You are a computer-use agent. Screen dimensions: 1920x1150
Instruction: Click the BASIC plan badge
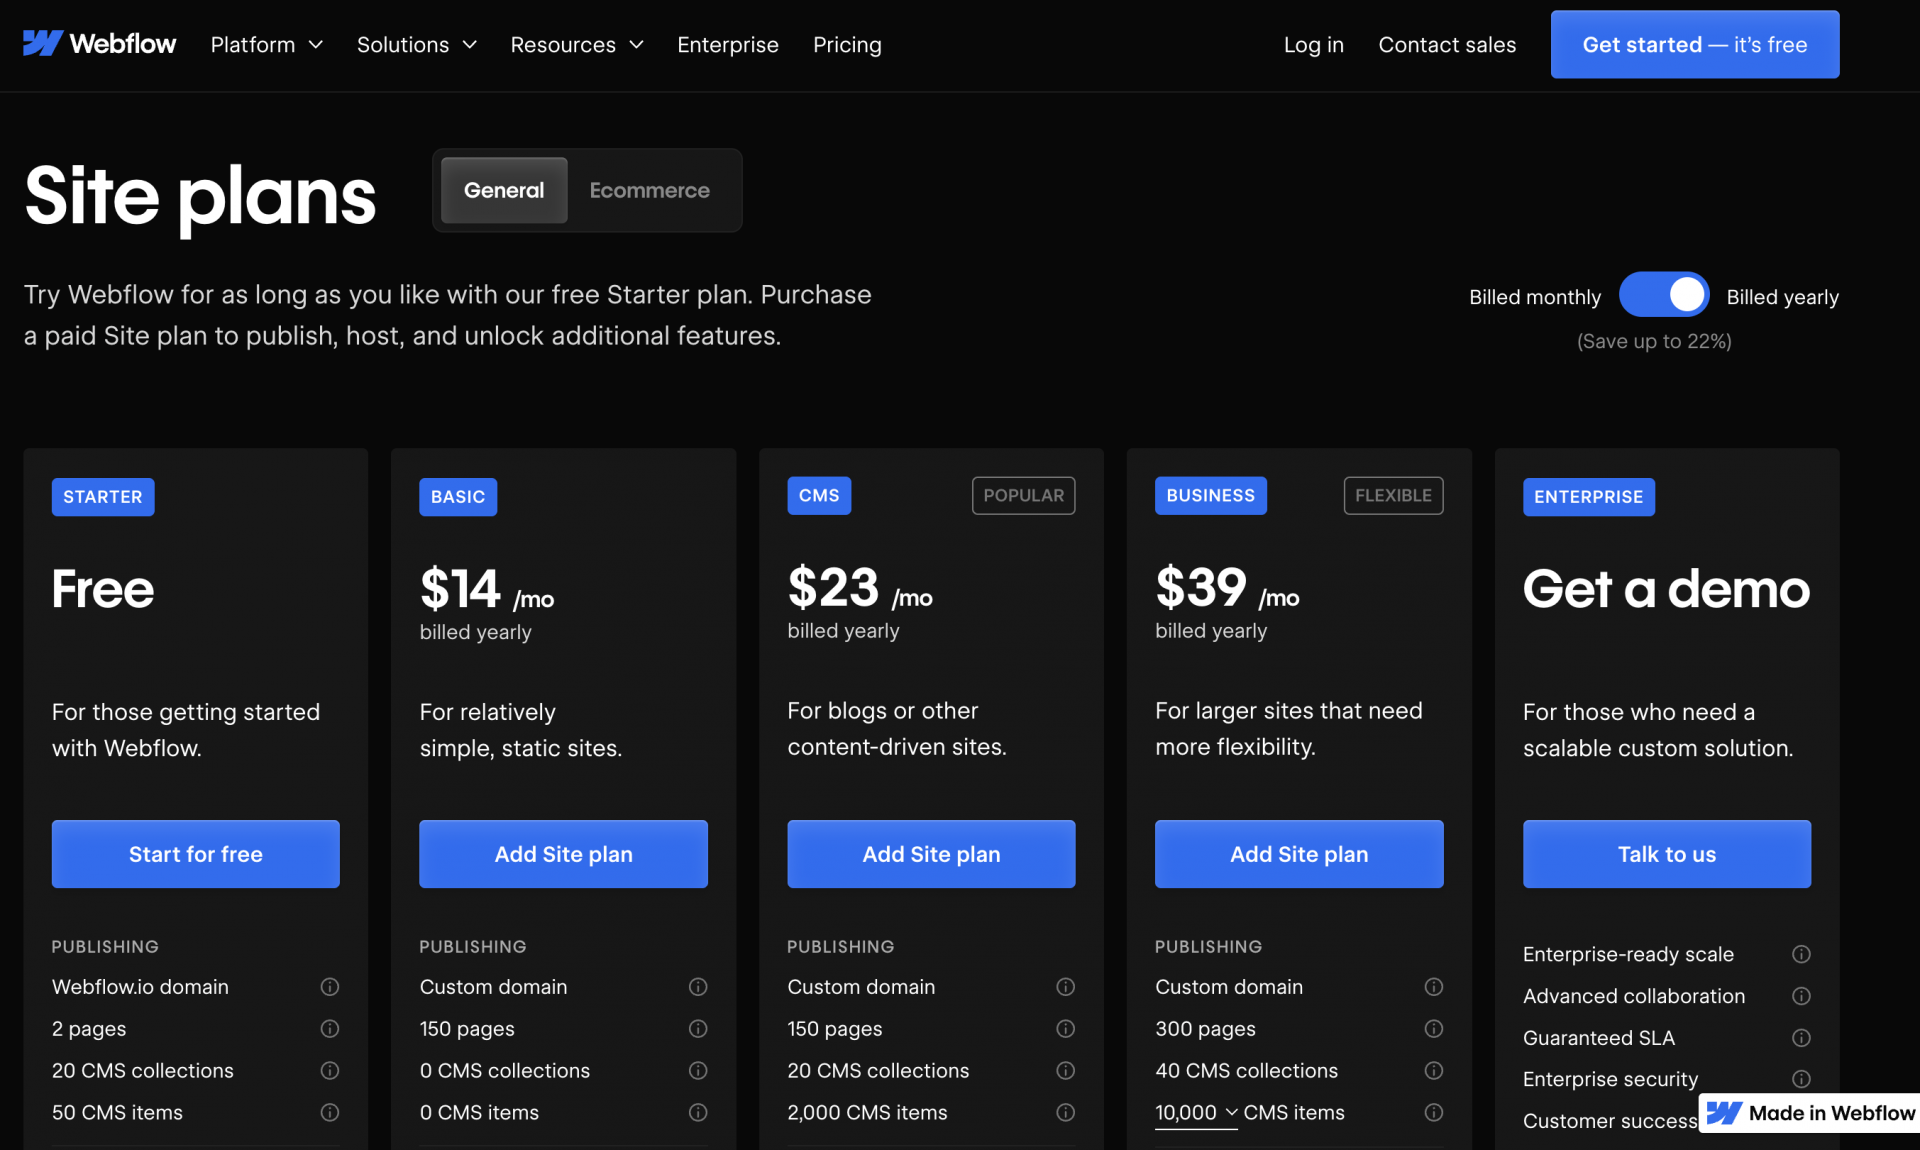[458, 497]
